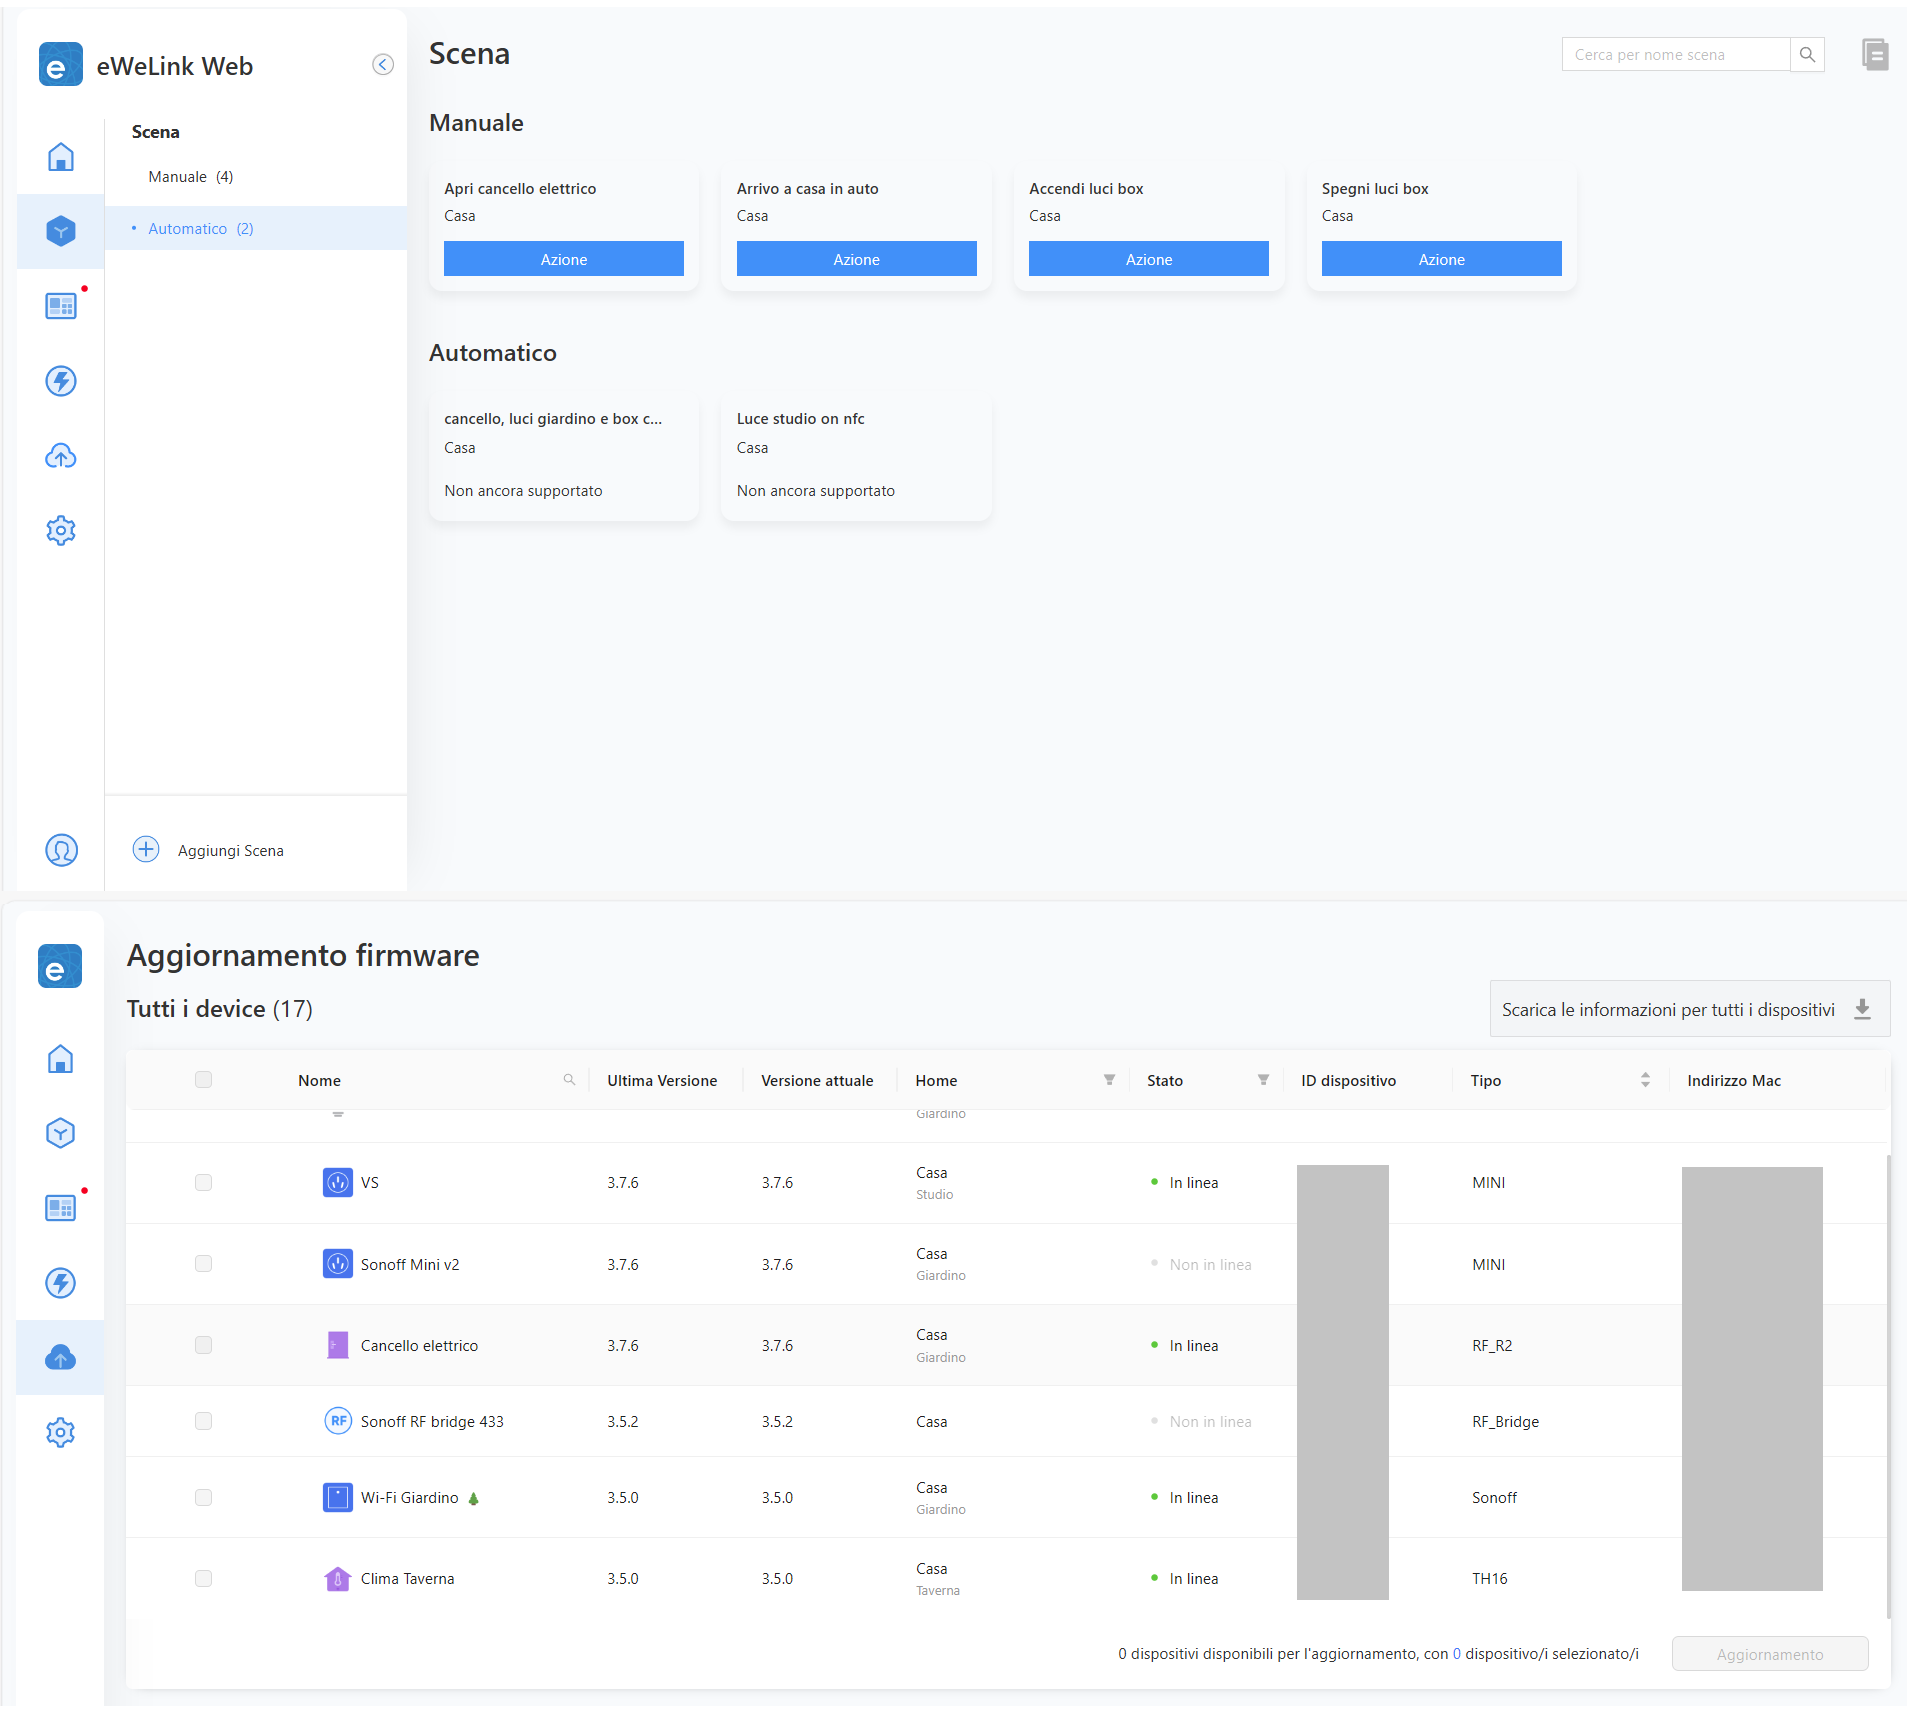
Task: Click the download icon for device information
Action: click(x=1862, y=1009)
